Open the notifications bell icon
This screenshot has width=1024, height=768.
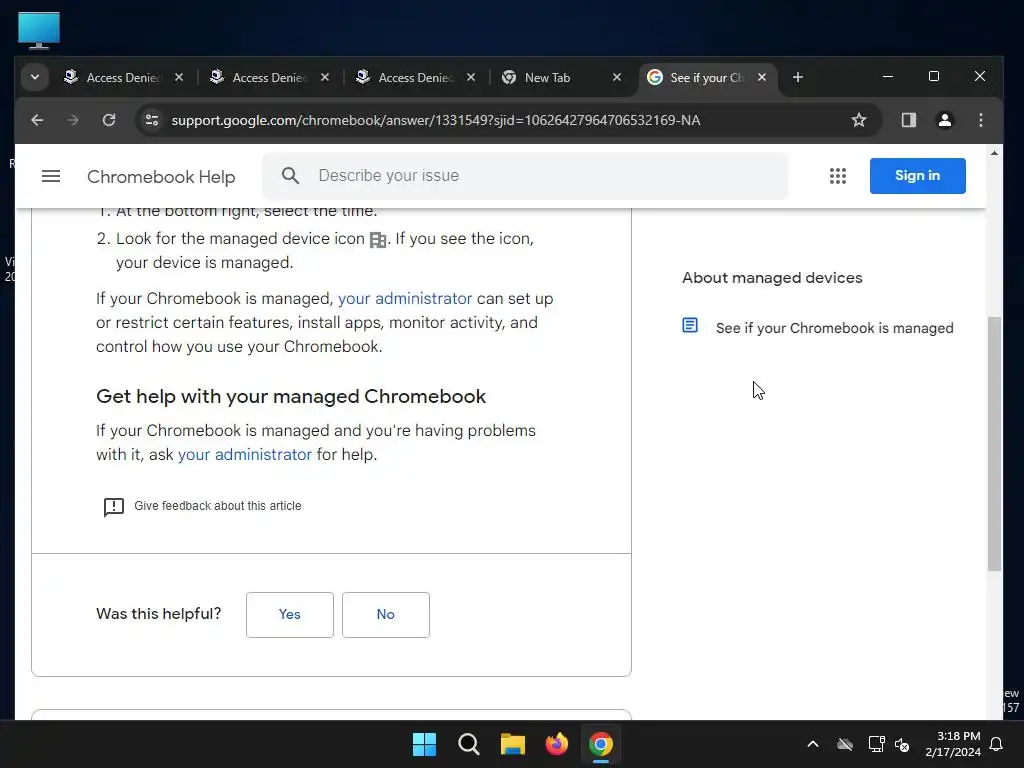(997, 744)
